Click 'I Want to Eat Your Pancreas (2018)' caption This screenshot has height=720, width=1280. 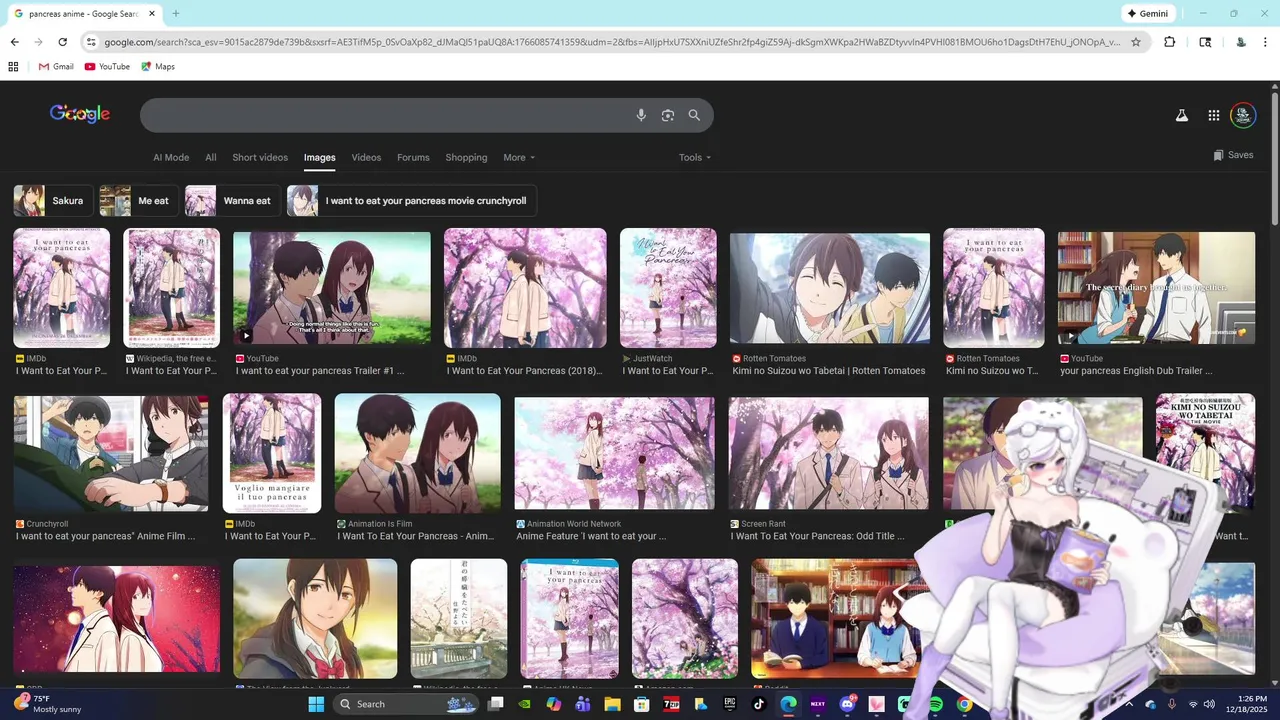coord(525,371)
